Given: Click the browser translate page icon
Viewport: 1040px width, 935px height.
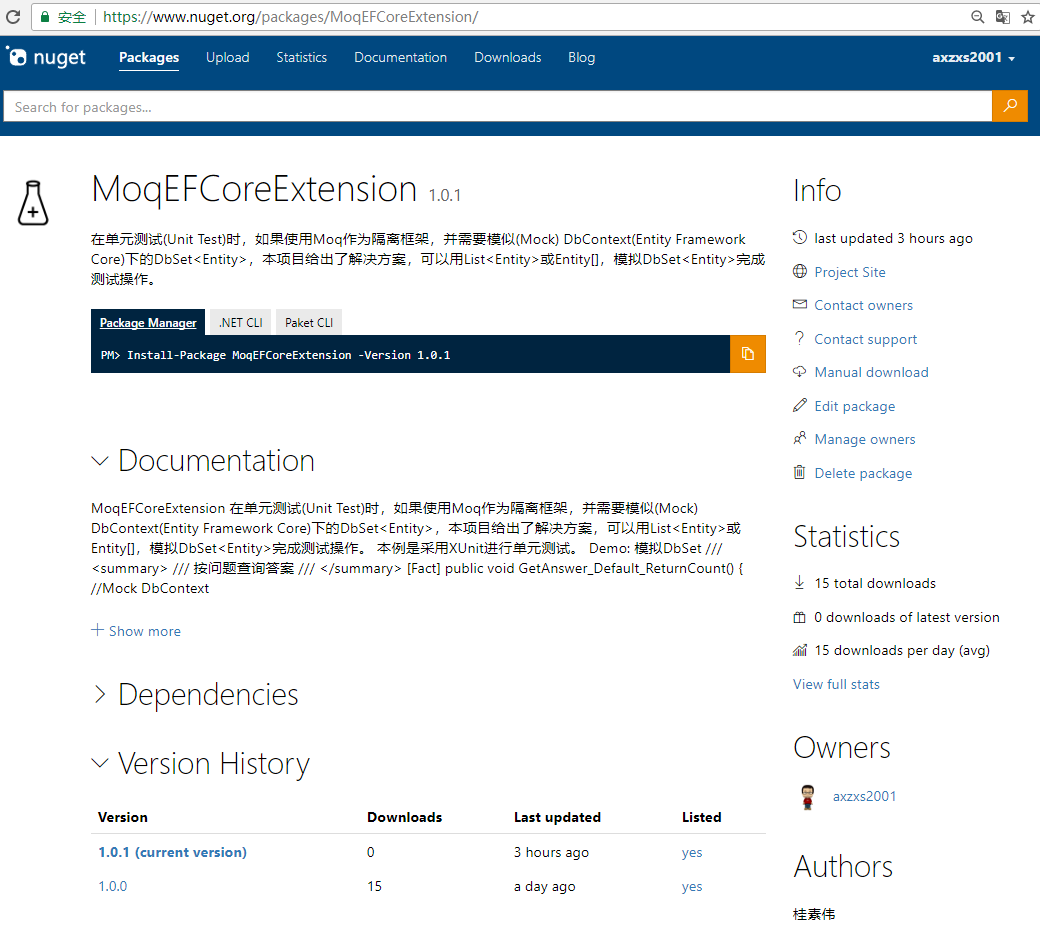Looking at the screenshot, I should (1002, 17).
